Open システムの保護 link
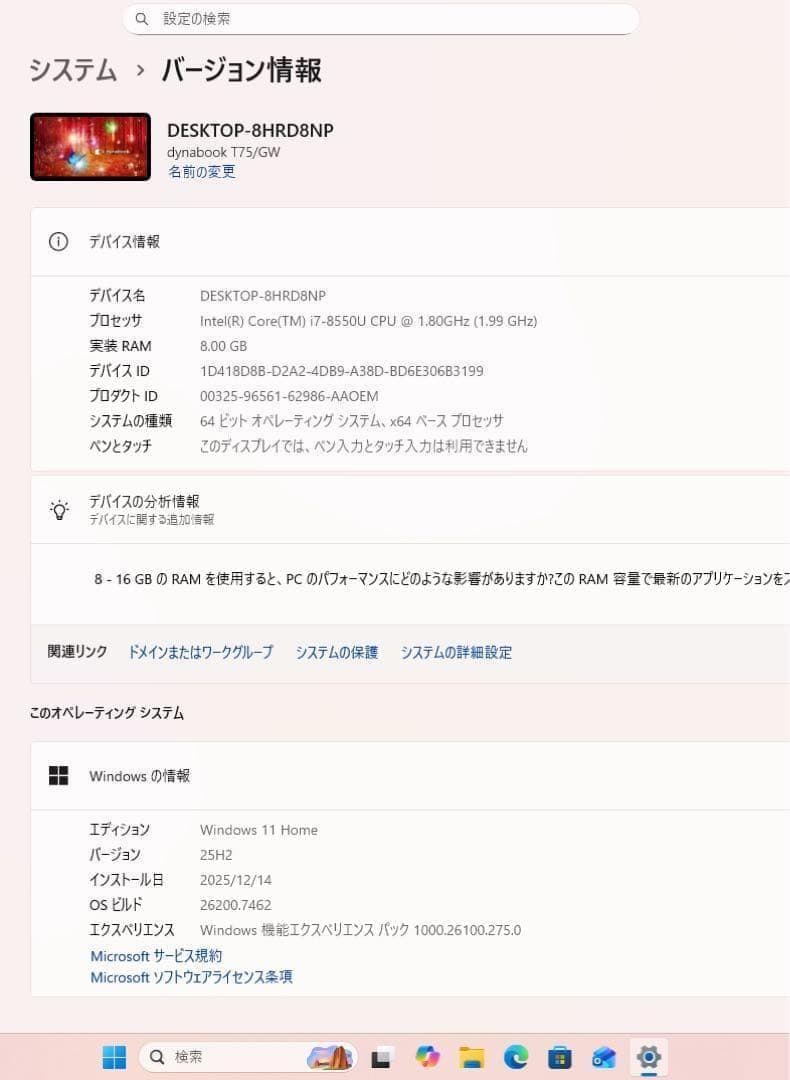790x1080 pixels. click(x=337, y=652)
